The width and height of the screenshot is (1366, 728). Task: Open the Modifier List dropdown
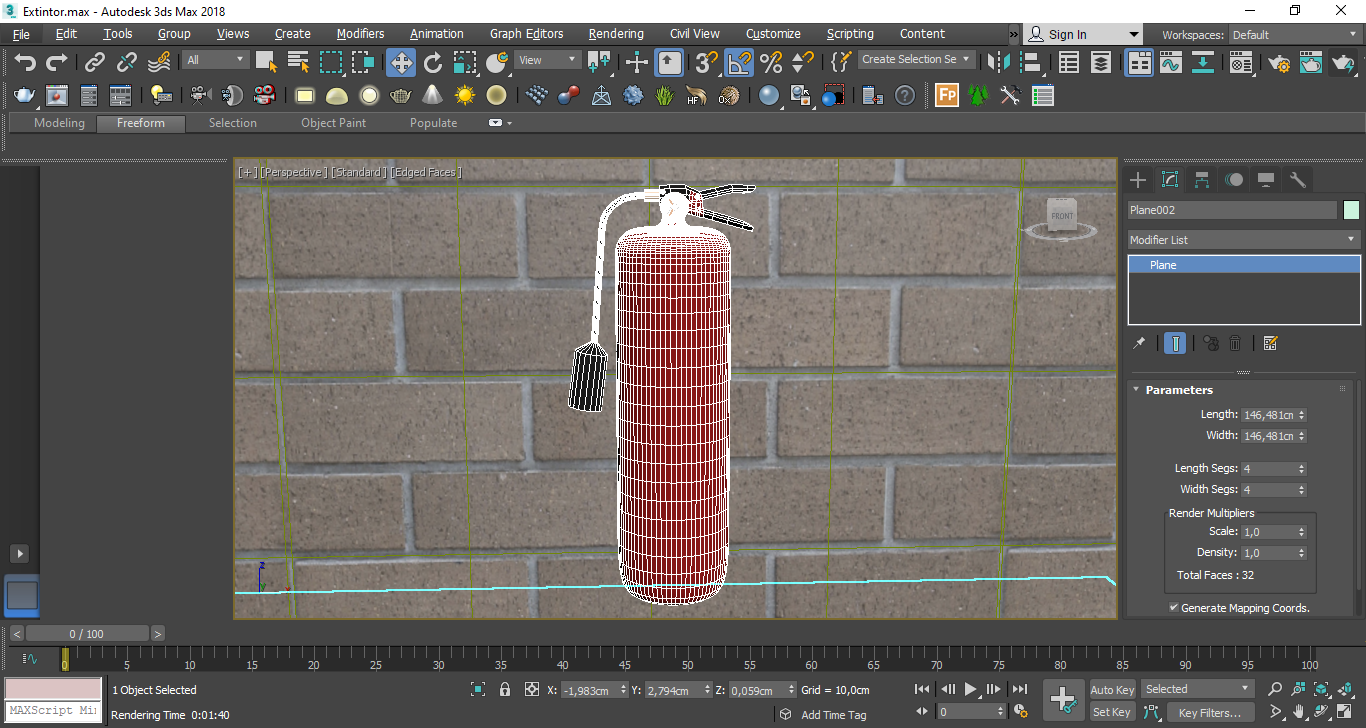click(x=1243, y=240)
